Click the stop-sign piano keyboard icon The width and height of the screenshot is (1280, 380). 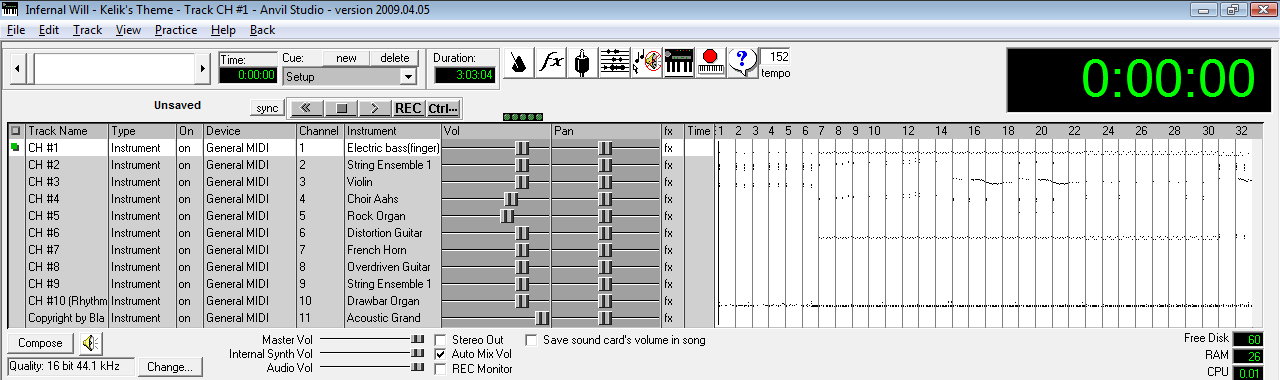pyautogui.click(x=710, y=62)
